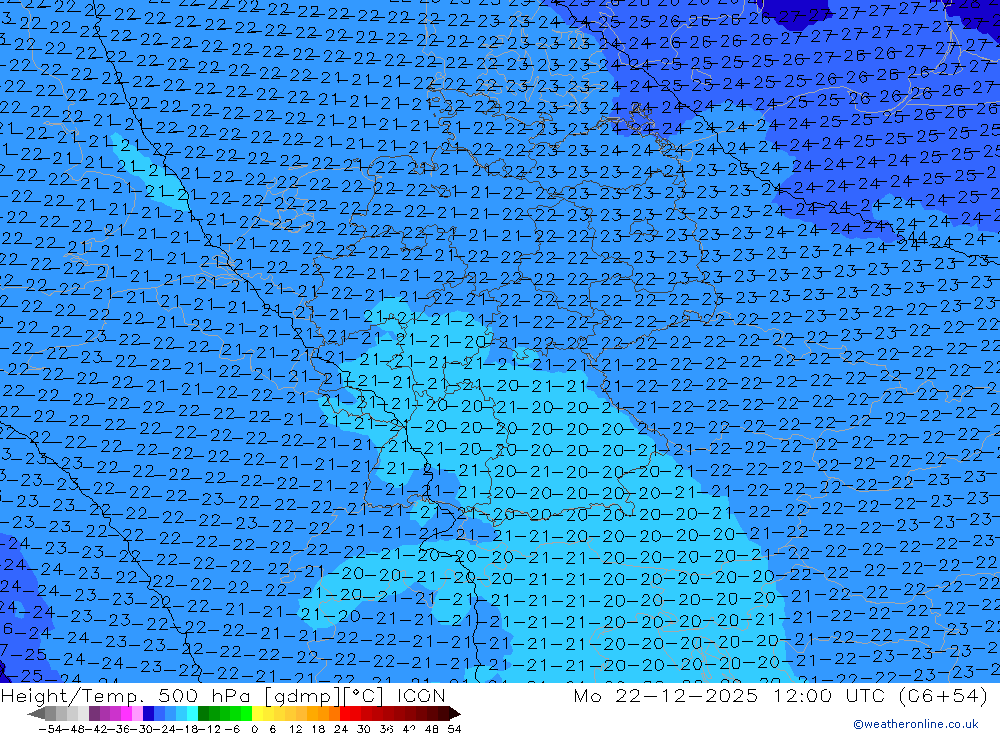1000x733 pixels.
Task: Select the cyan legend swatch above -18
Action: coord(192,713)
